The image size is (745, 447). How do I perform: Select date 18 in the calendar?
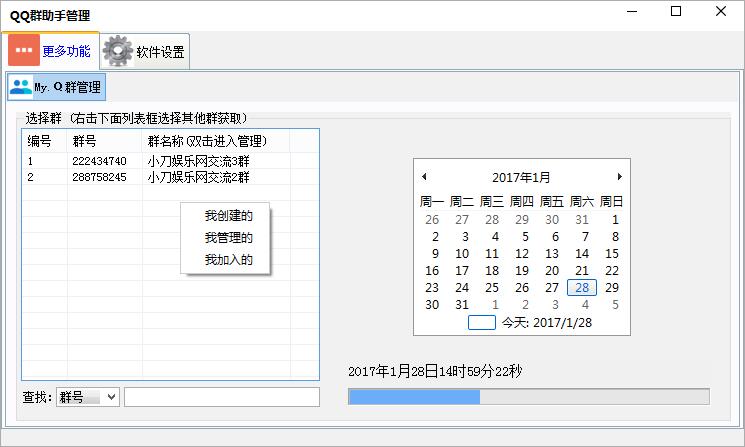coord(492,271)
